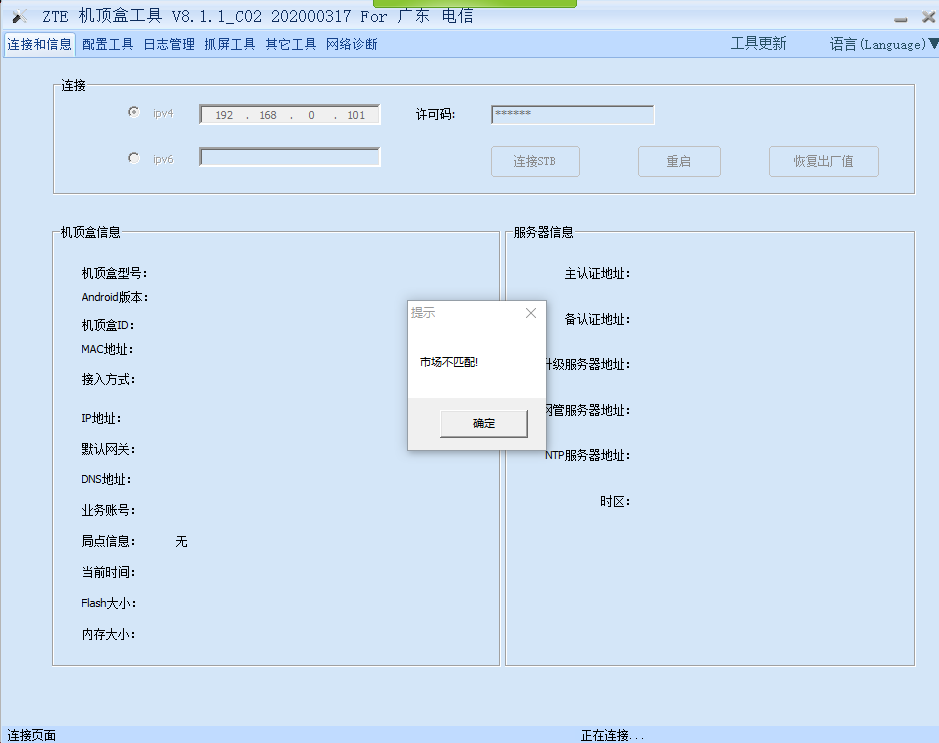Click the 当前时间 label
Screen dimensions: 939x743
(x=108, y=572)
